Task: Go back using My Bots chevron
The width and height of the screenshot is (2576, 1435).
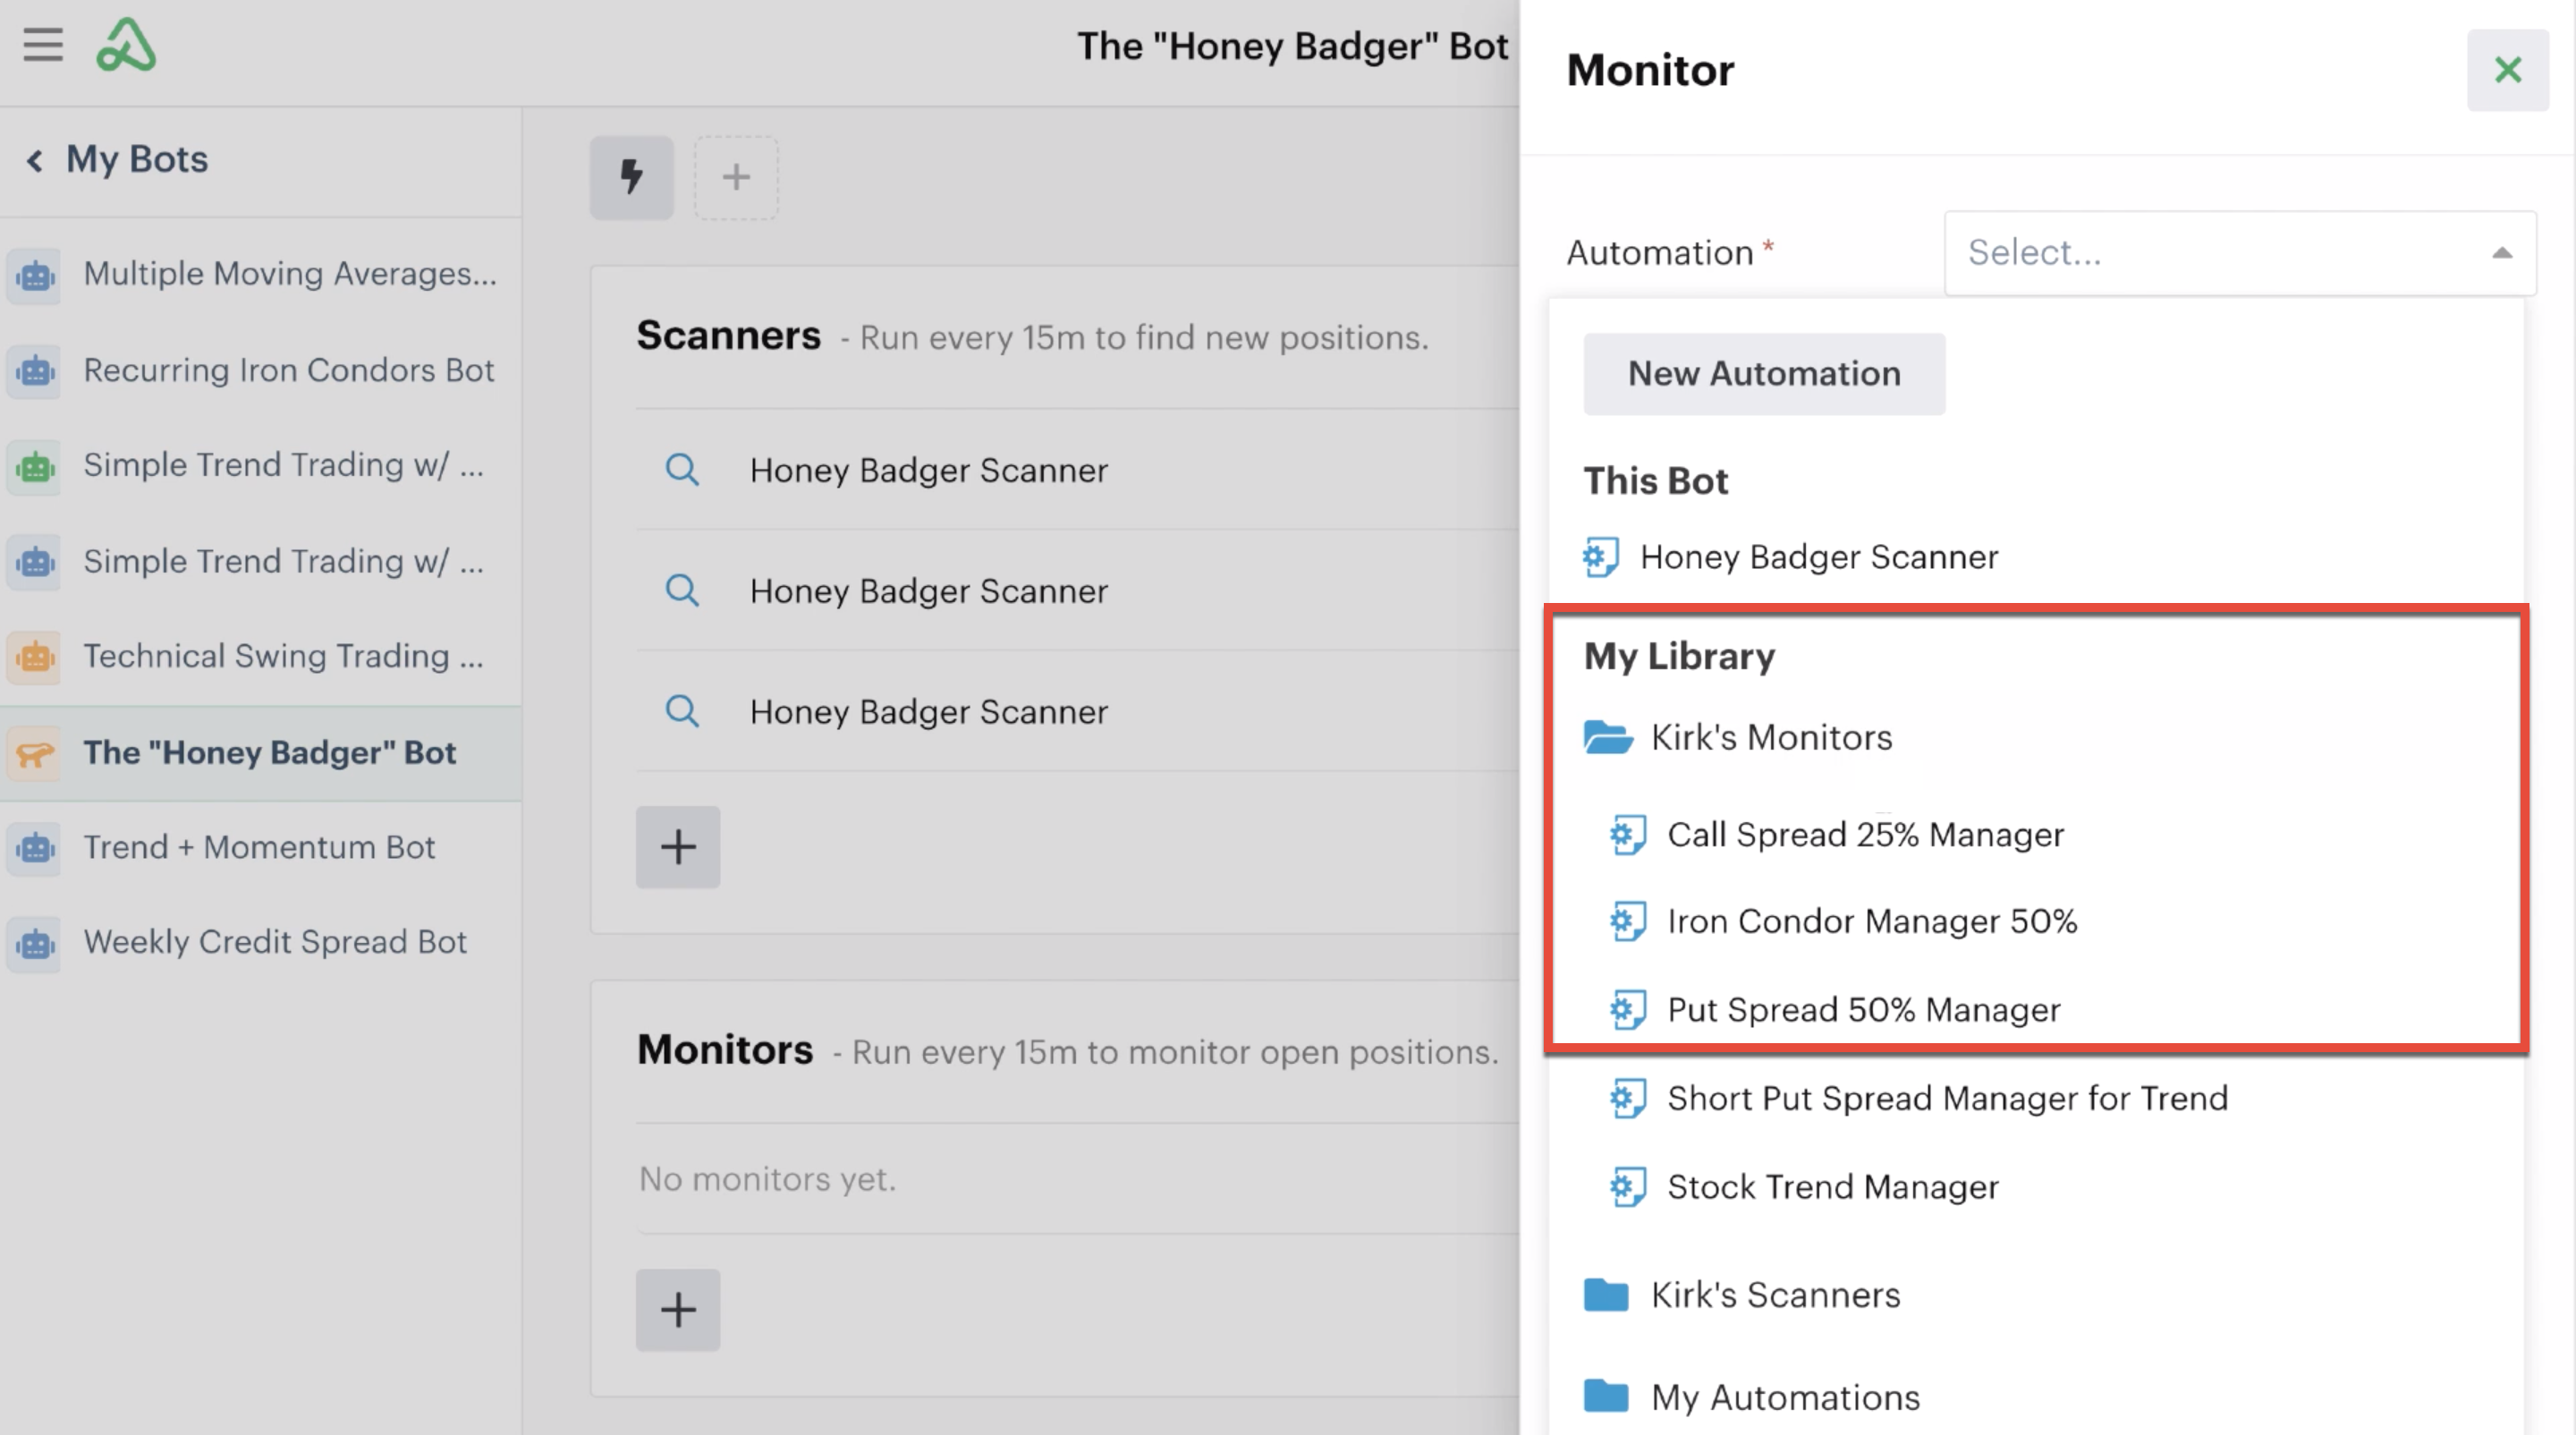Action: tap(35, 160)
